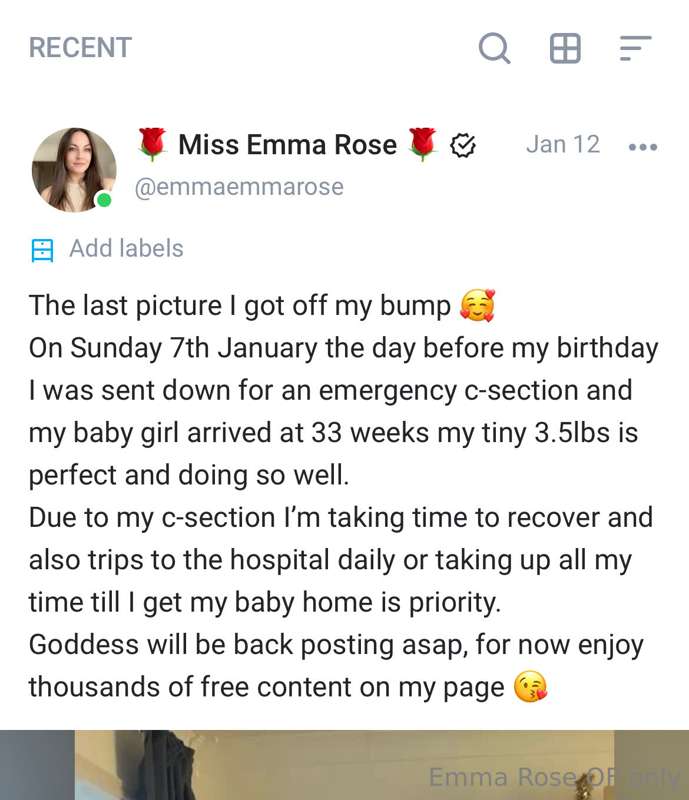The image size is (689, 800).
Task: Open the search magnifier icon
Action: click(494, 48)
